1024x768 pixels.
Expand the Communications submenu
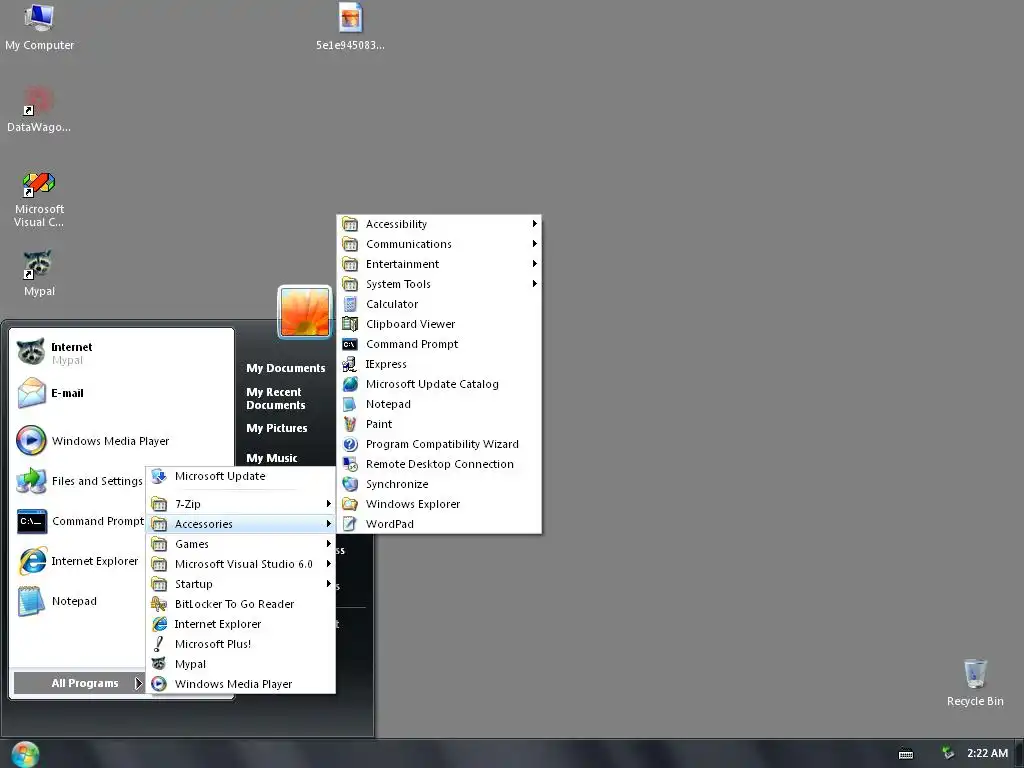439,244
